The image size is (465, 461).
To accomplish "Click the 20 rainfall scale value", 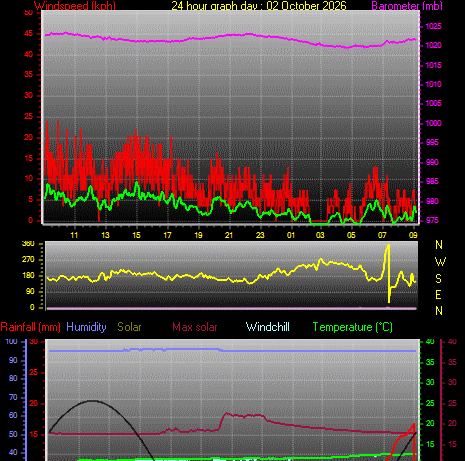I will pyautogui.click(x=34, y=404).
